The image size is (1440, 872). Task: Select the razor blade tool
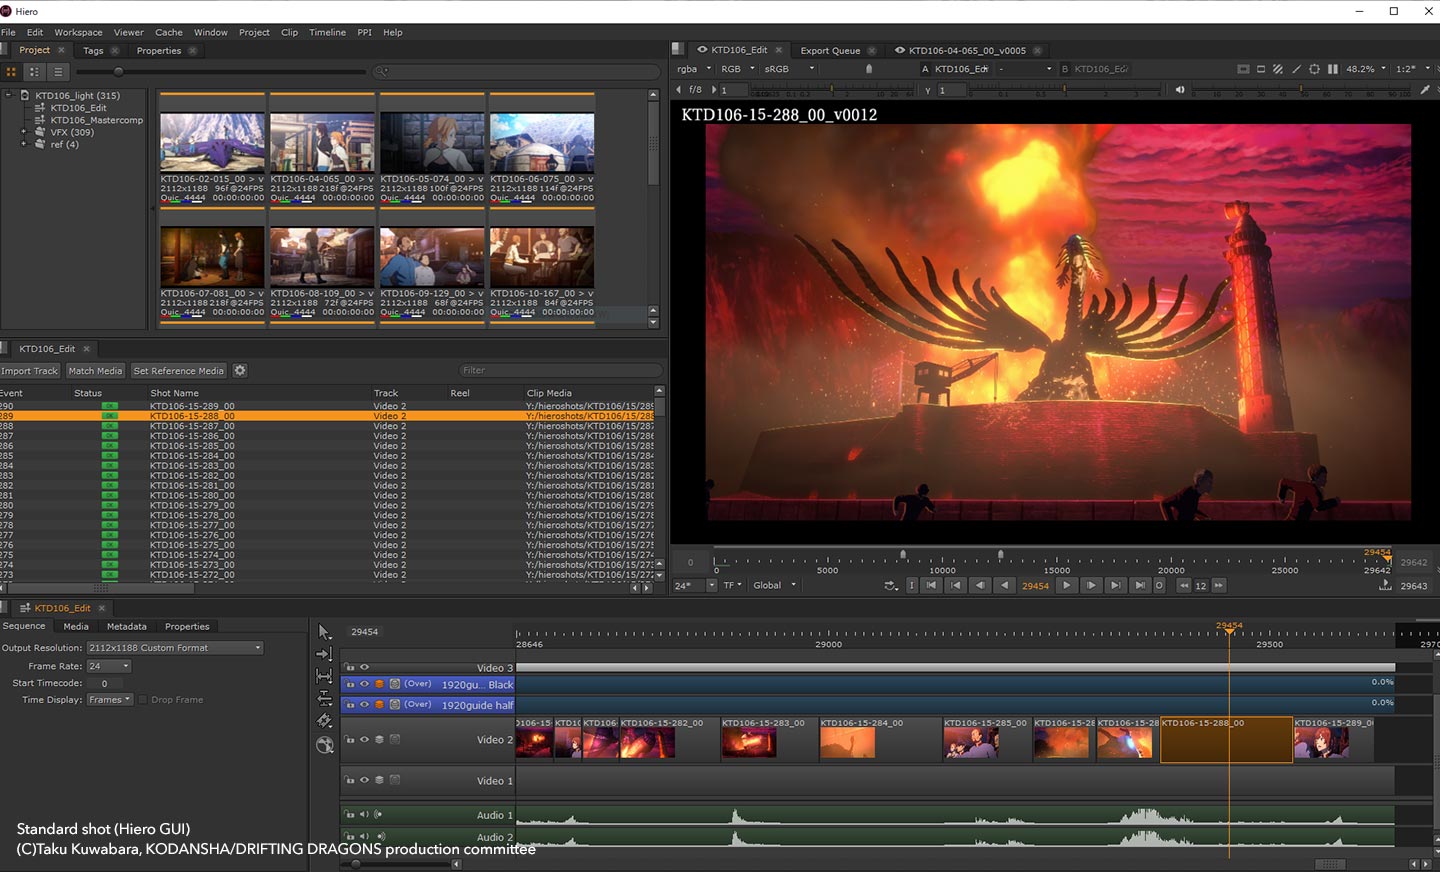325,720
